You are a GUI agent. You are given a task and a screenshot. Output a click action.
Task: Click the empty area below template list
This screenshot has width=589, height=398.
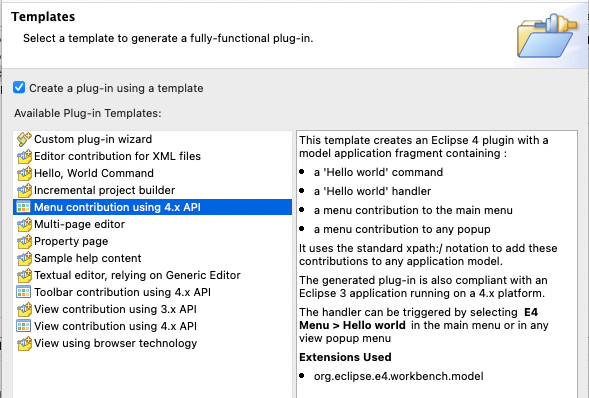click(152, 374)
